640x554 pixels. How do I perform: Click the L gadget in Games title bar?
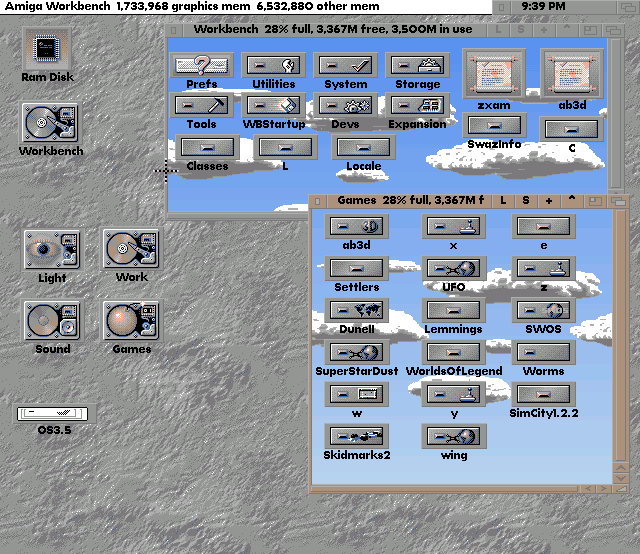click(x=503, y=201)
